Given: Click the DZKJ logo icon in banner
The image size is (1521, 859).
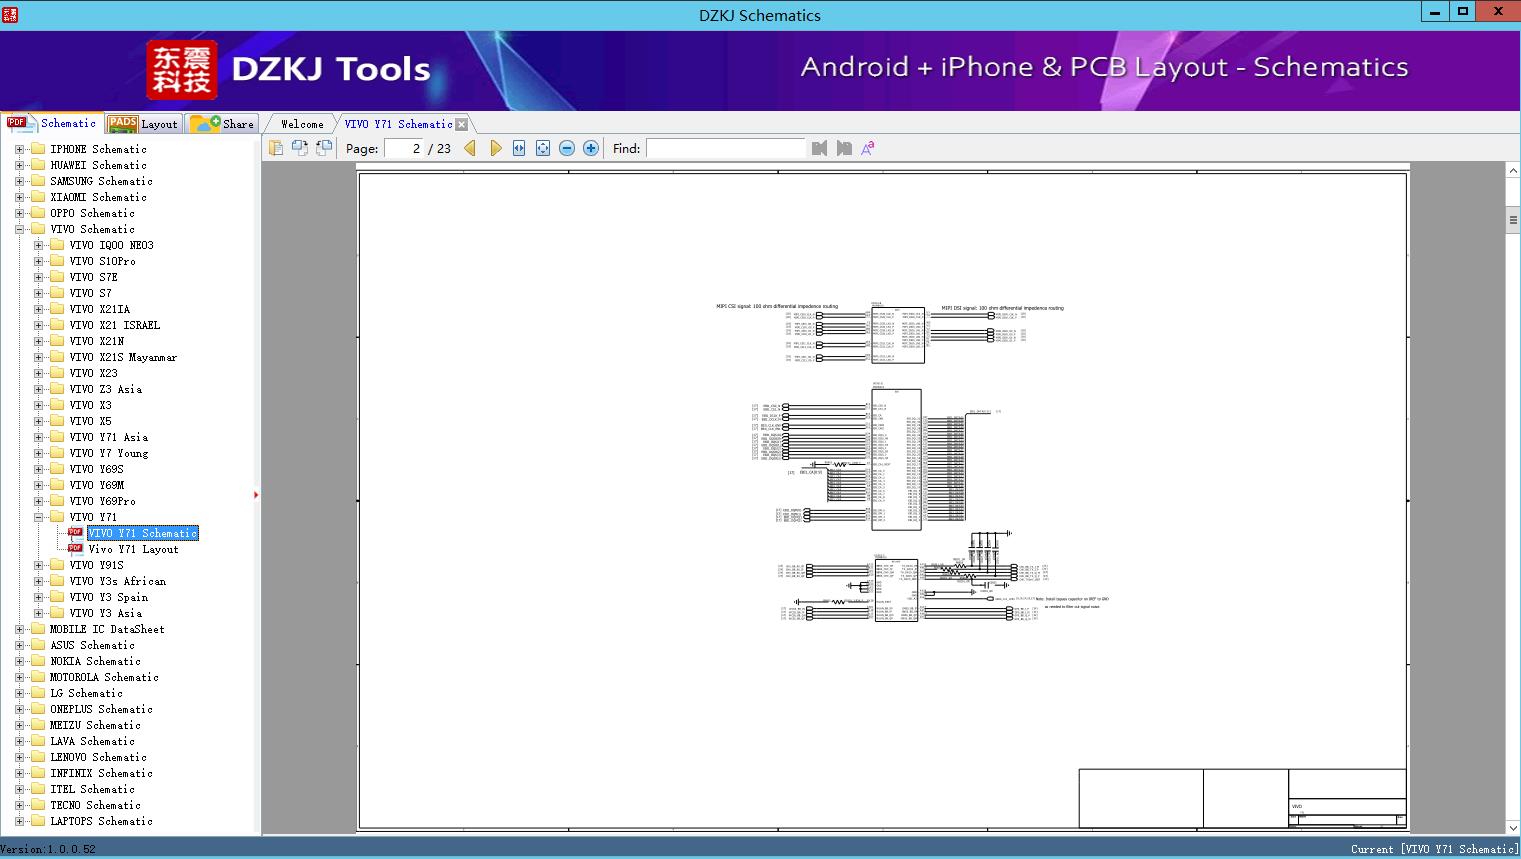Looking at the screenshot, I should tap(182, 70).
